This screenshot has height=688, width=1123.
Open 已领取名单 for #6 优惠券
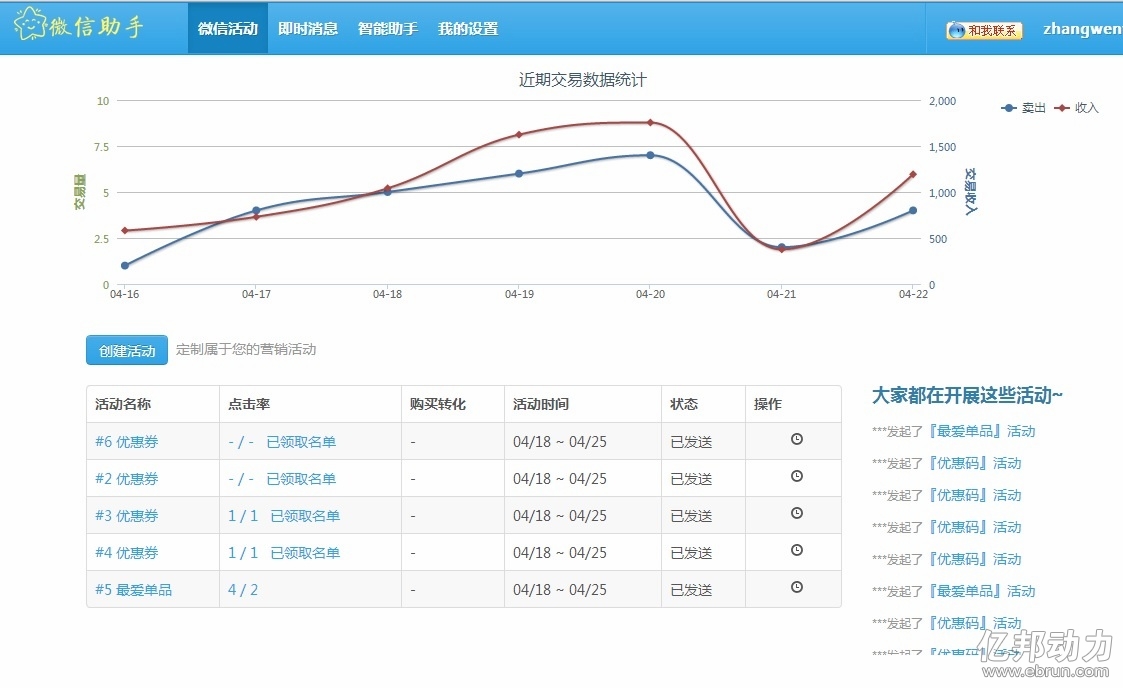[x=301, y=442]
